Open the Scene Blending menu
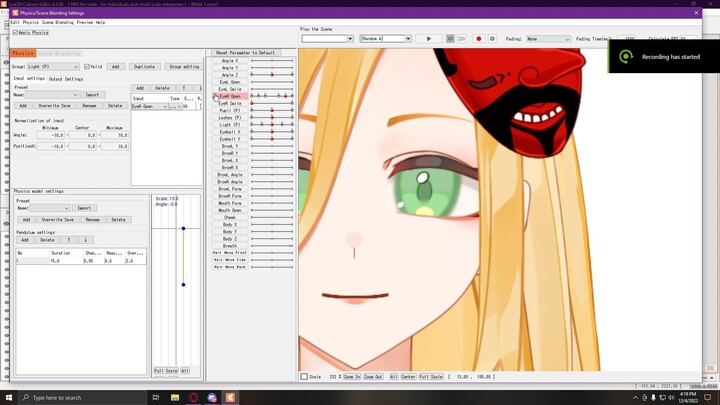This screenshot has width=720, height=405. 58,22
